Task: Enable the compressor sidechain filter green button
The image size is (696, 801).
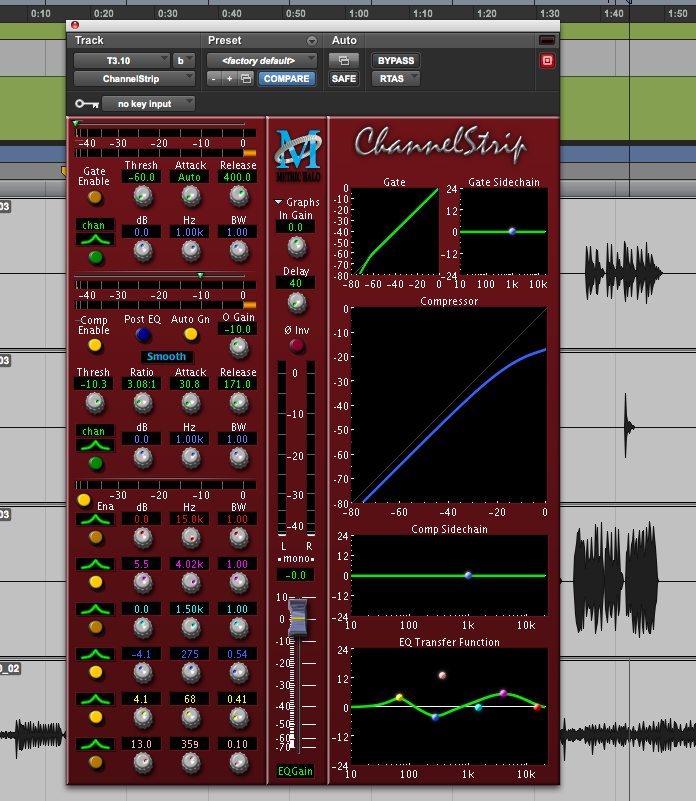Action: click(x=96, y=463)
